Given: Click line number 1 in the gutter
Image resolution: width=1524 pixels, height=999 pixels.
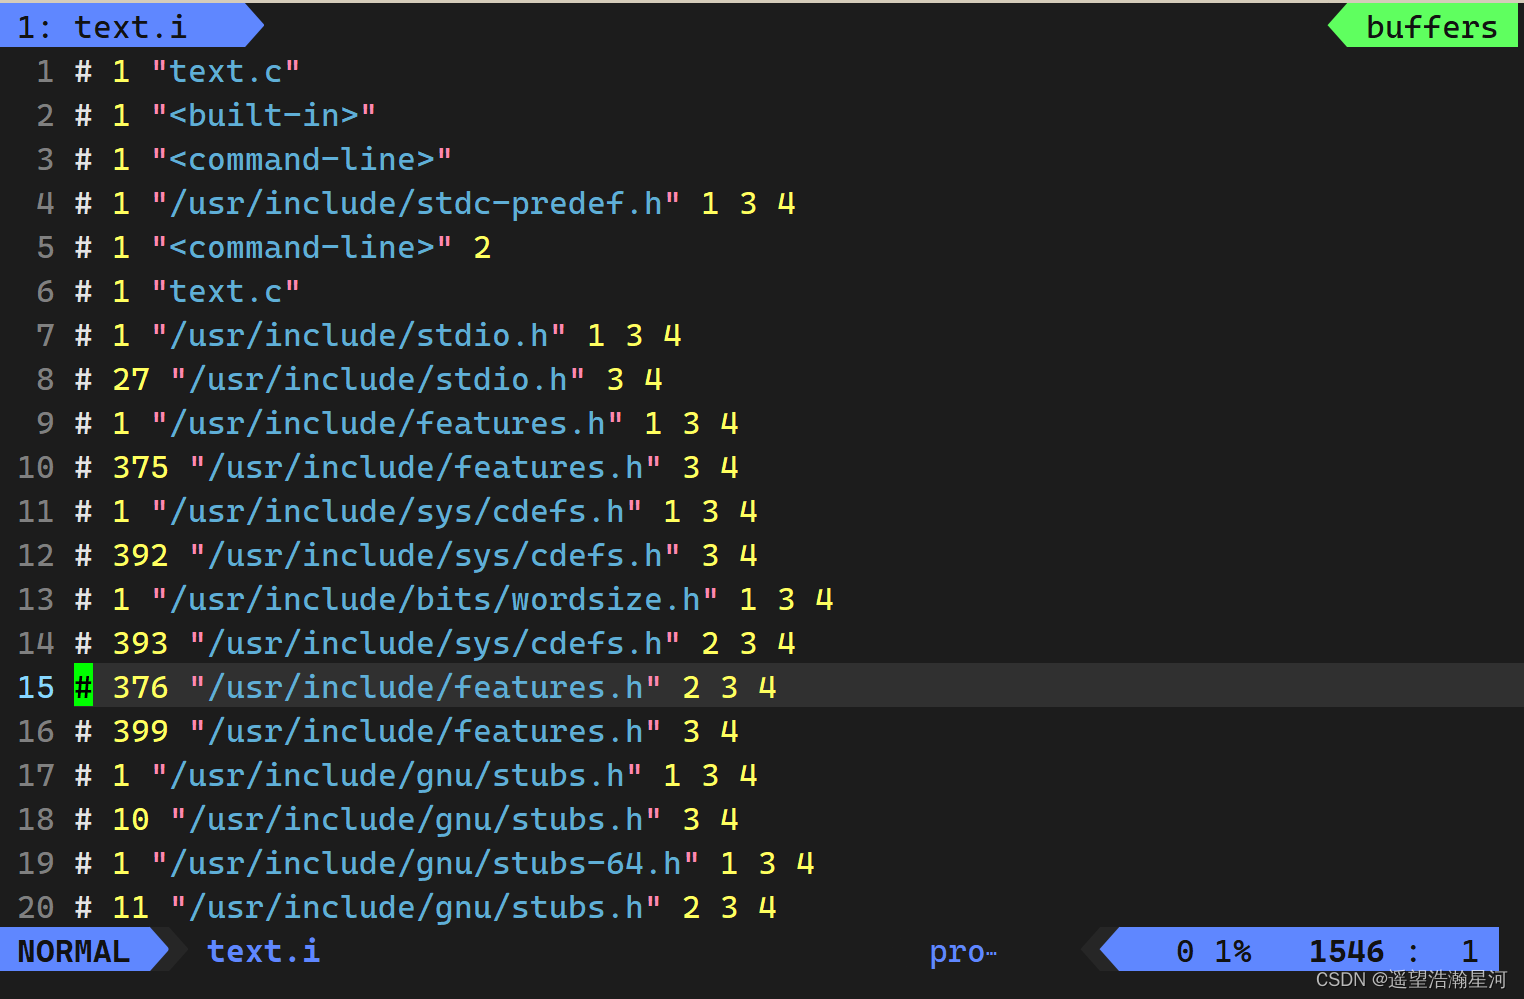Looking at the screenshot, I should (45, 71).
